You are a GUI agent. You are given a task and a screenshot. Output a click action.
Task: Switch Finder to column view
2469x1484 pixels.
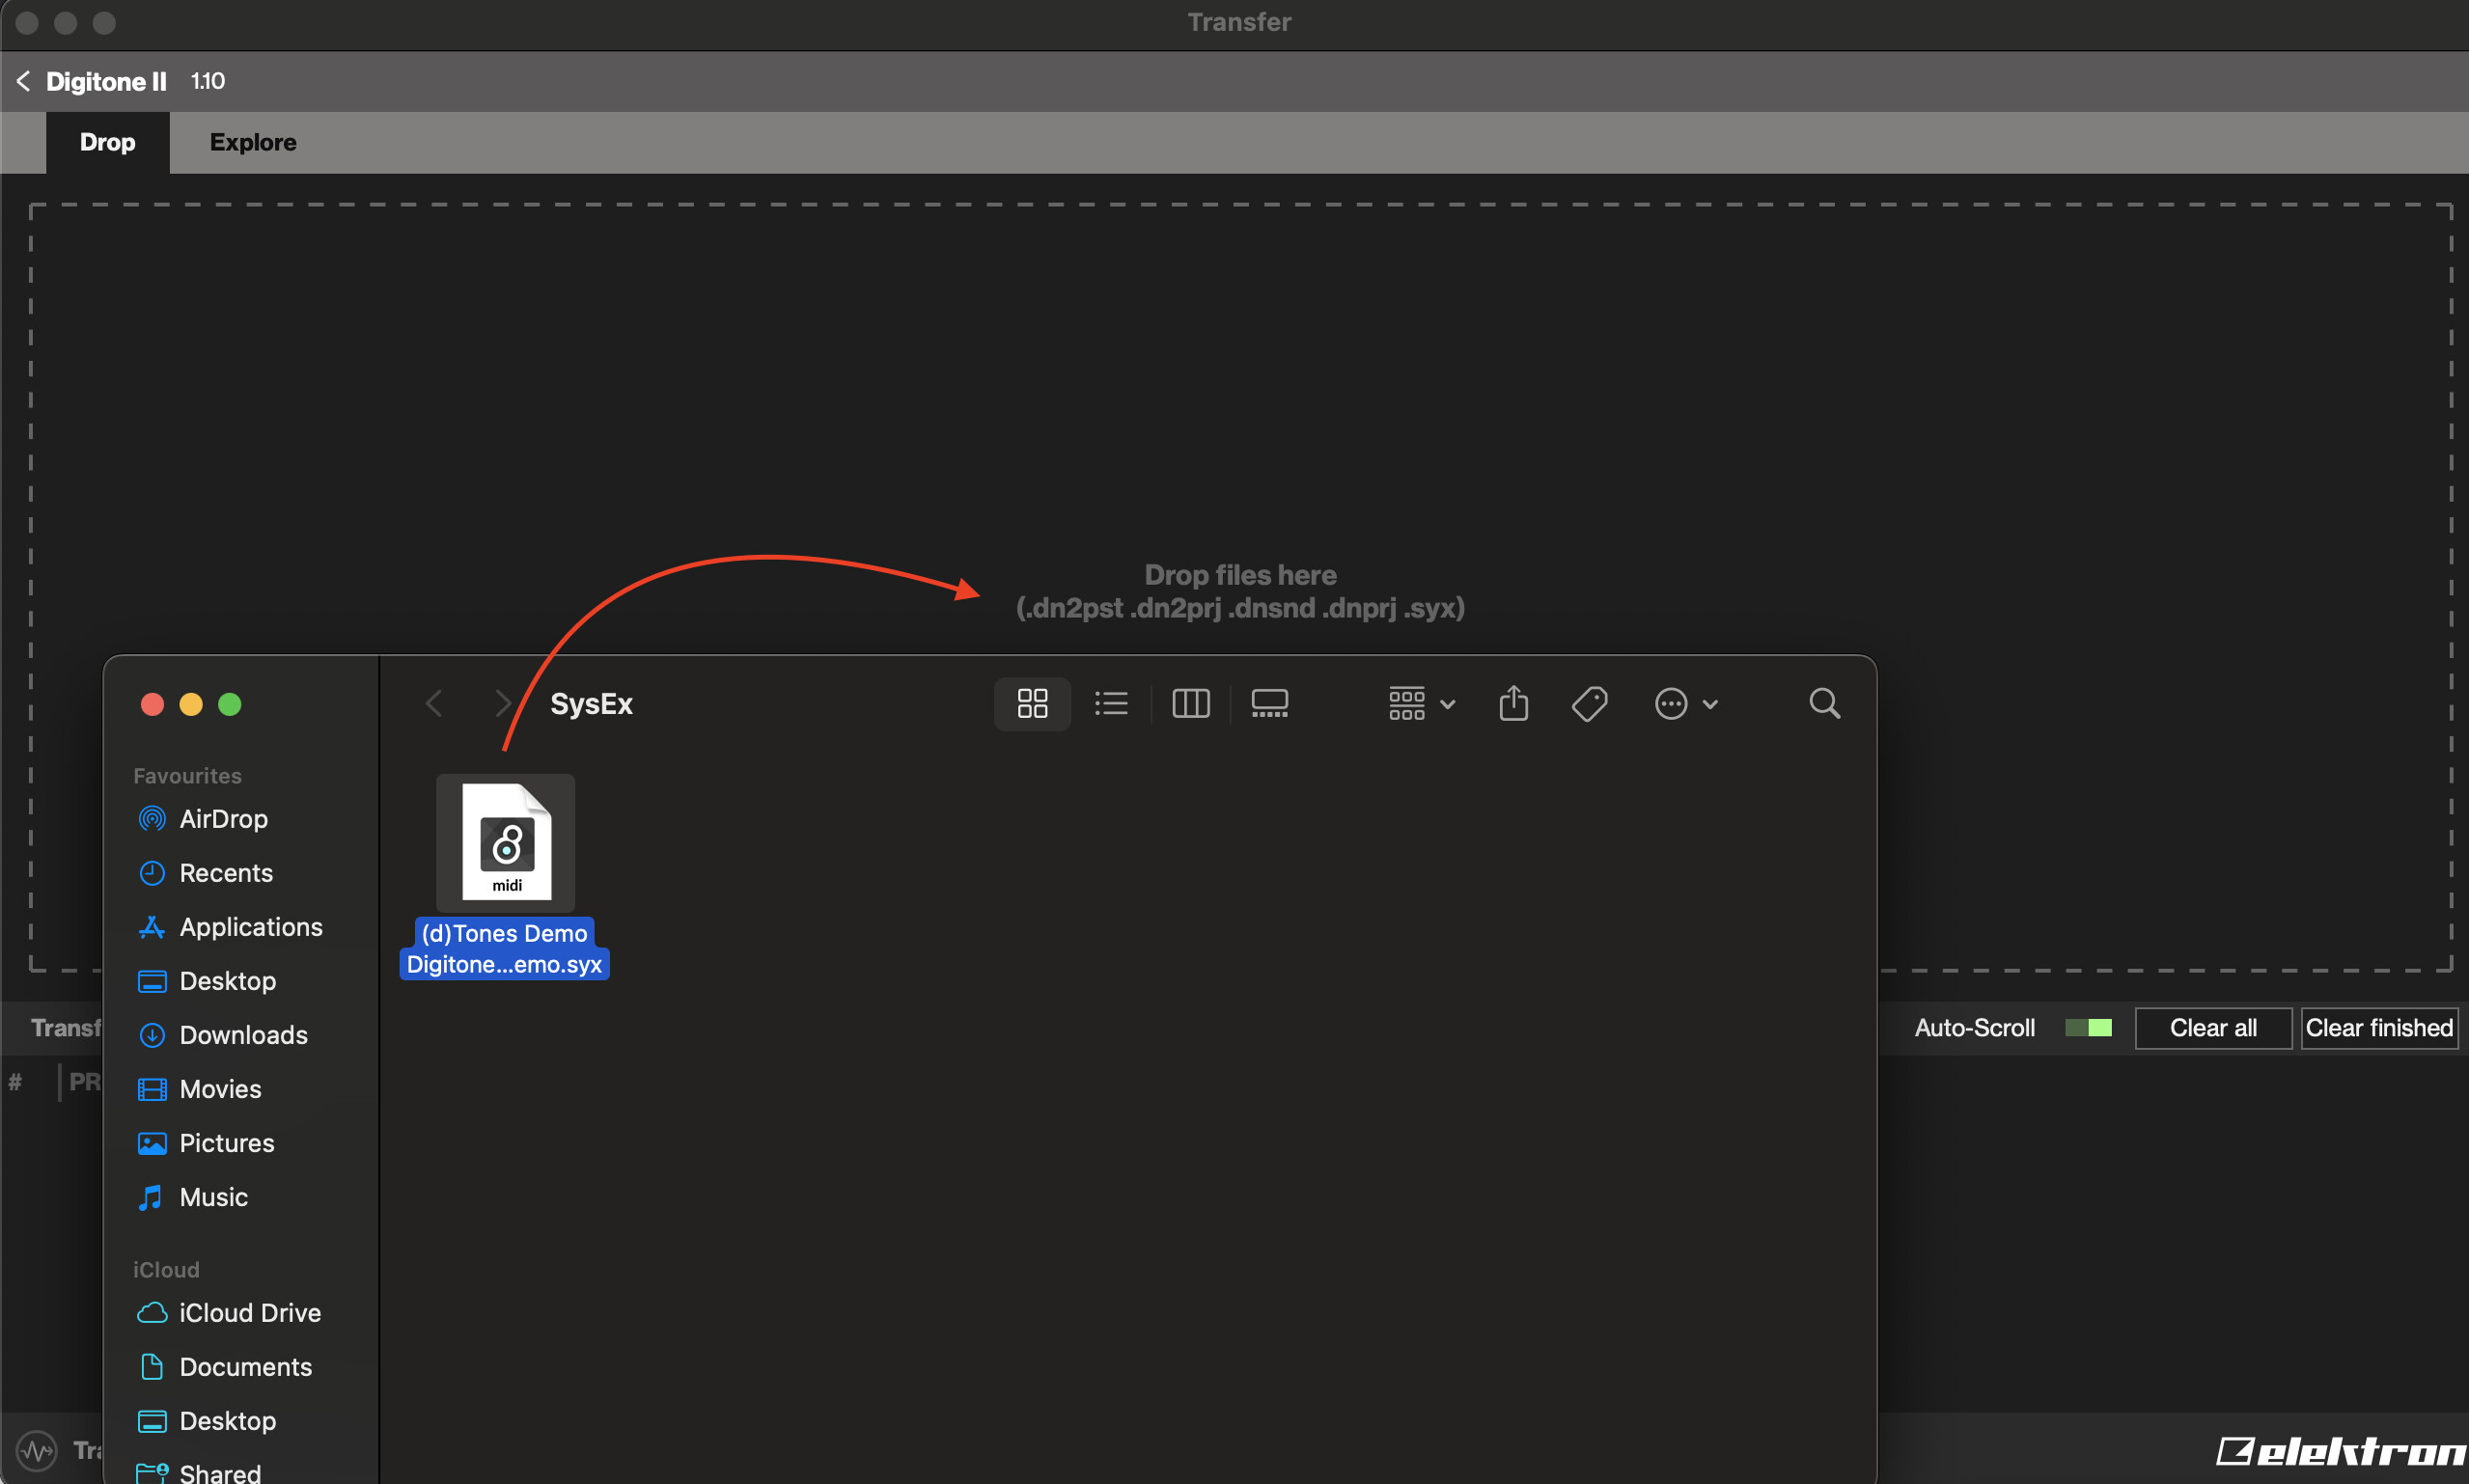pyautogui.click(x=1190, y=704)
